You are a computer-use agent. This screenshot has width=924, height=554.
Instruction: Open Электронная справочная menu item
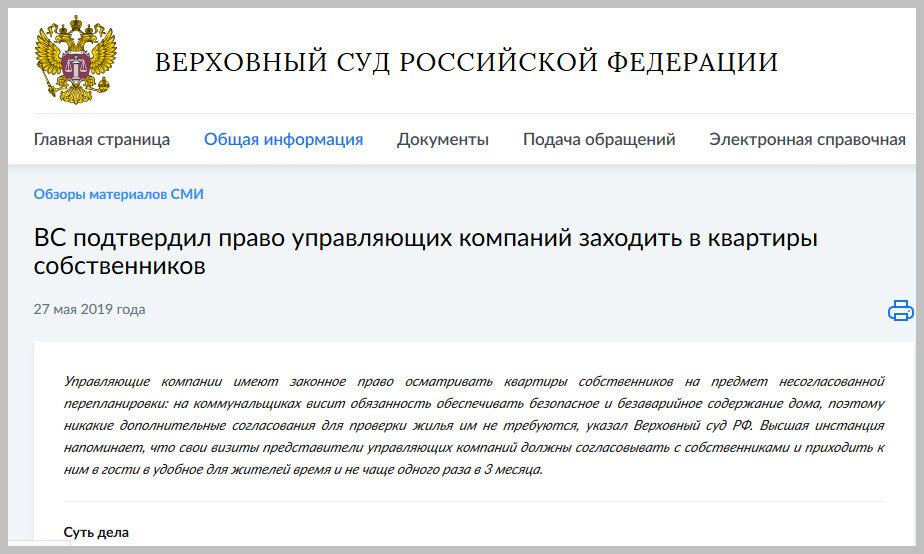807,140
